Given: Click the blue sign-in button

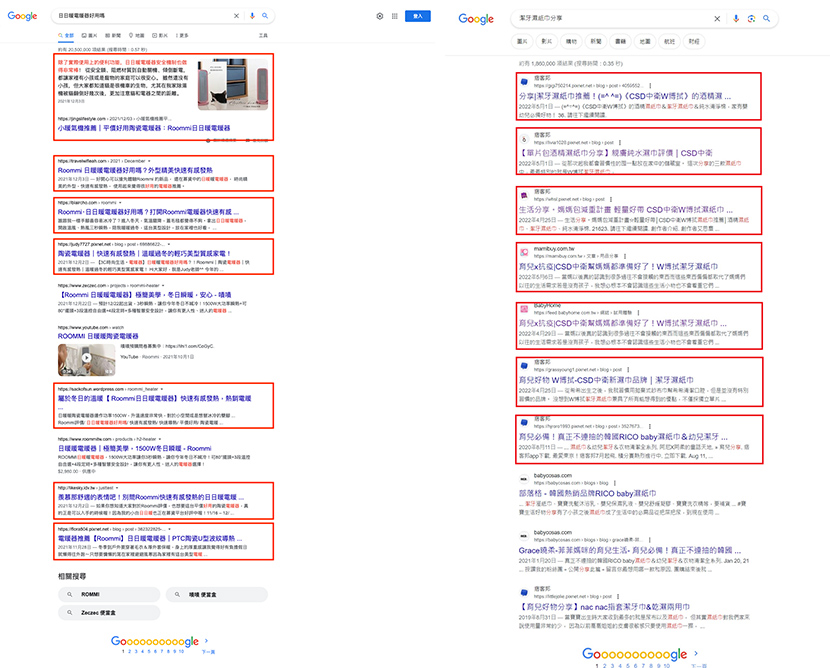Looking at the screenshot, I should coord(418,17).
